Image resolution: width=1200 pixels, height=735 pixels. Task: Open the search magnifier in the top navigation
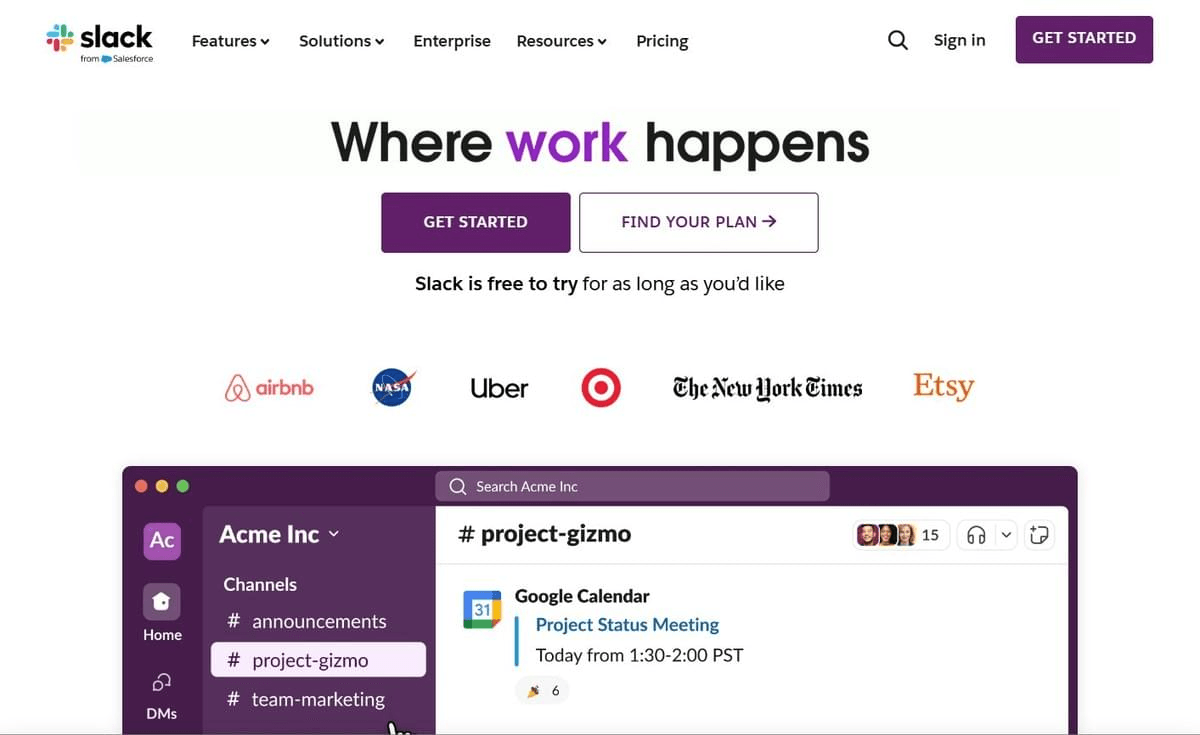[x=897, y=40]
